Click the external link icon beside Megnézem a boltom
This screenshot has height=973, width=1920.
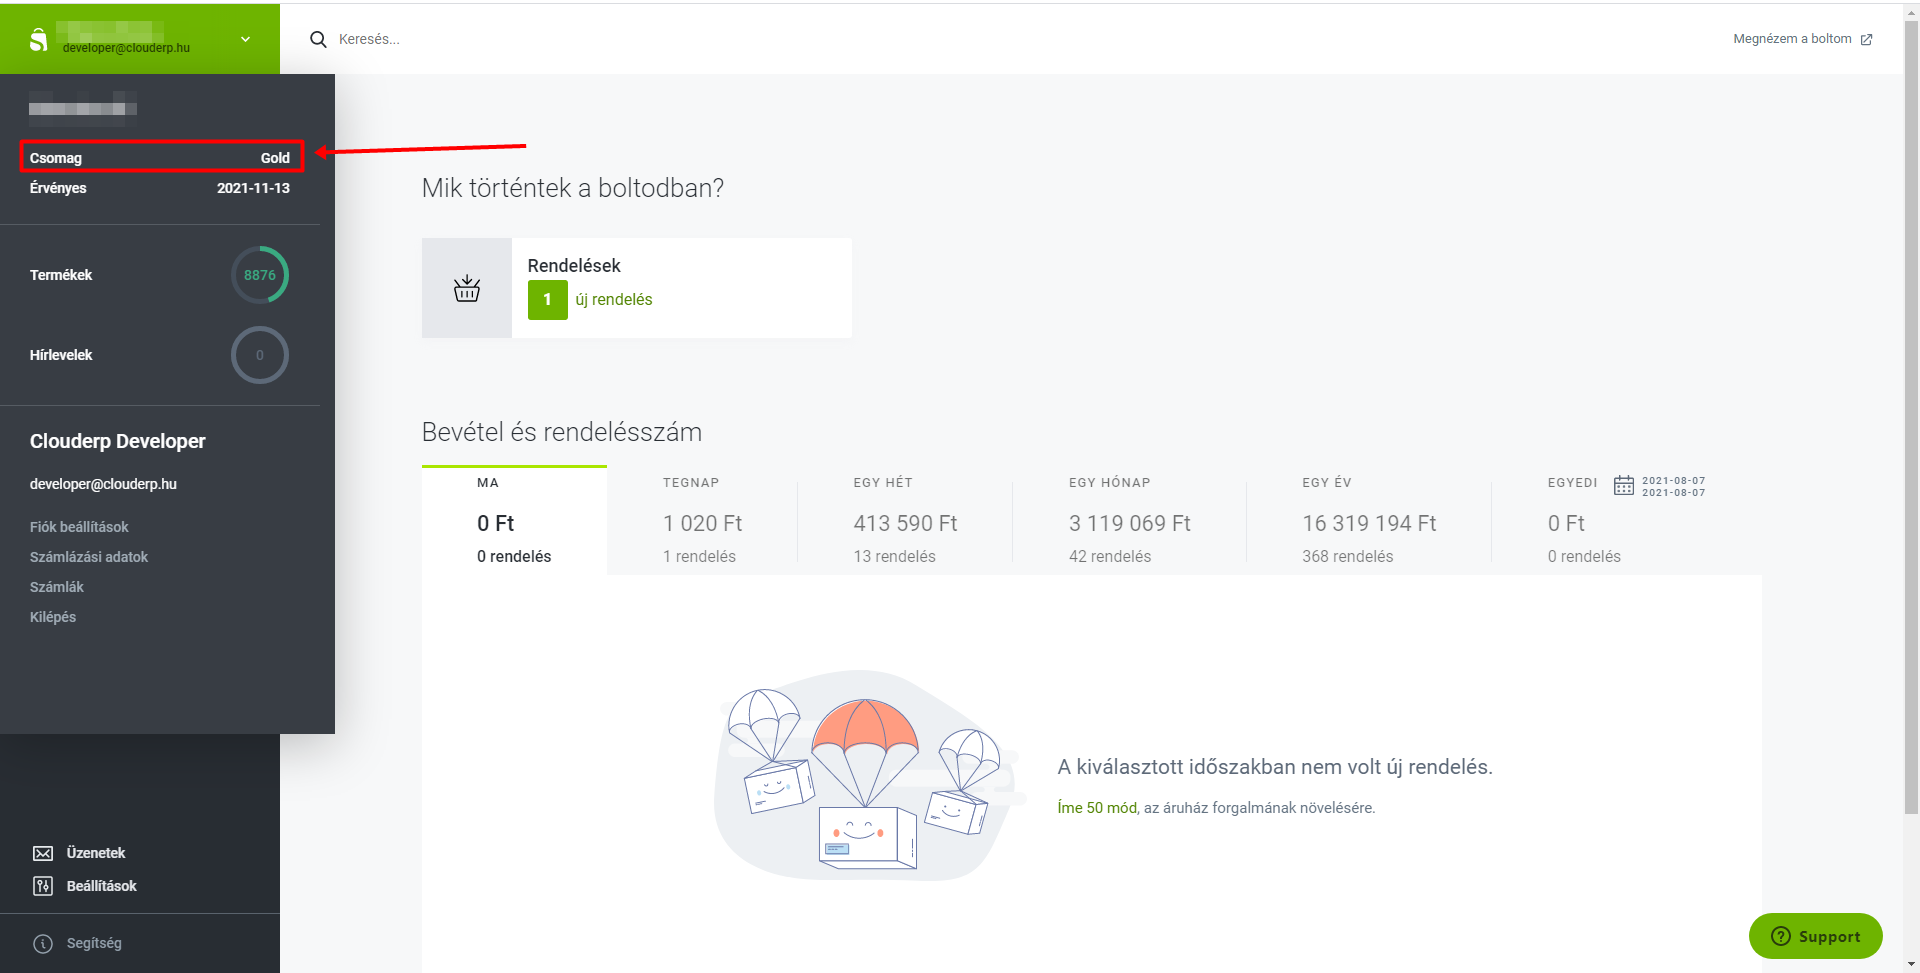click(x=1866, y=40)
